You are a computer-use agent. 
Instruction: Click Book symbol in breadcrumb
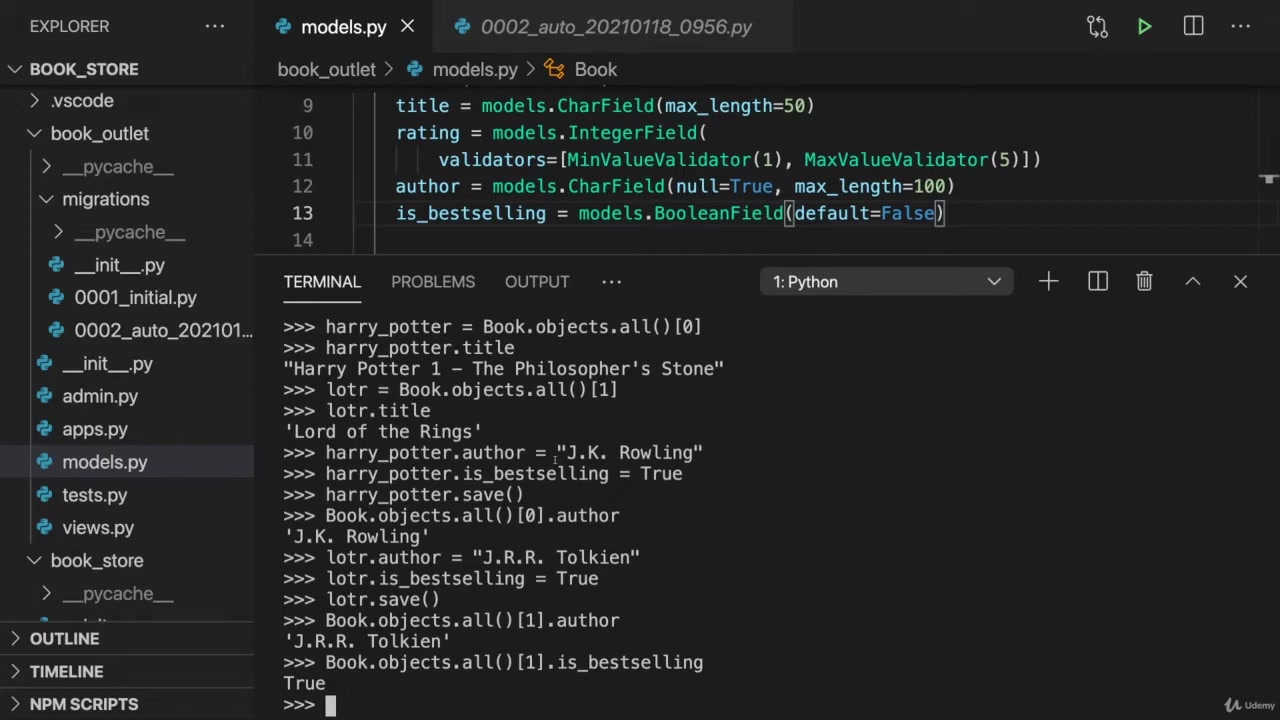point(595,70)
